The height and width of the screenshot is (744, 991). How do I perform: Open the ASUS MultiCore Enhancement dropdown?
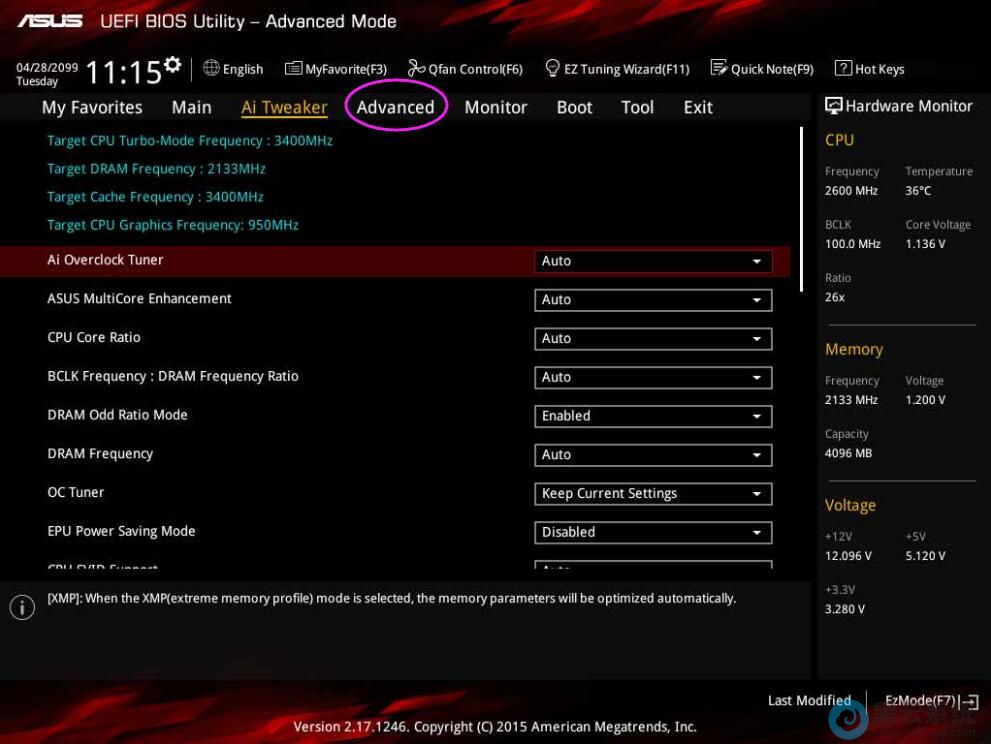pyautogui.click(x=653, y=300)
